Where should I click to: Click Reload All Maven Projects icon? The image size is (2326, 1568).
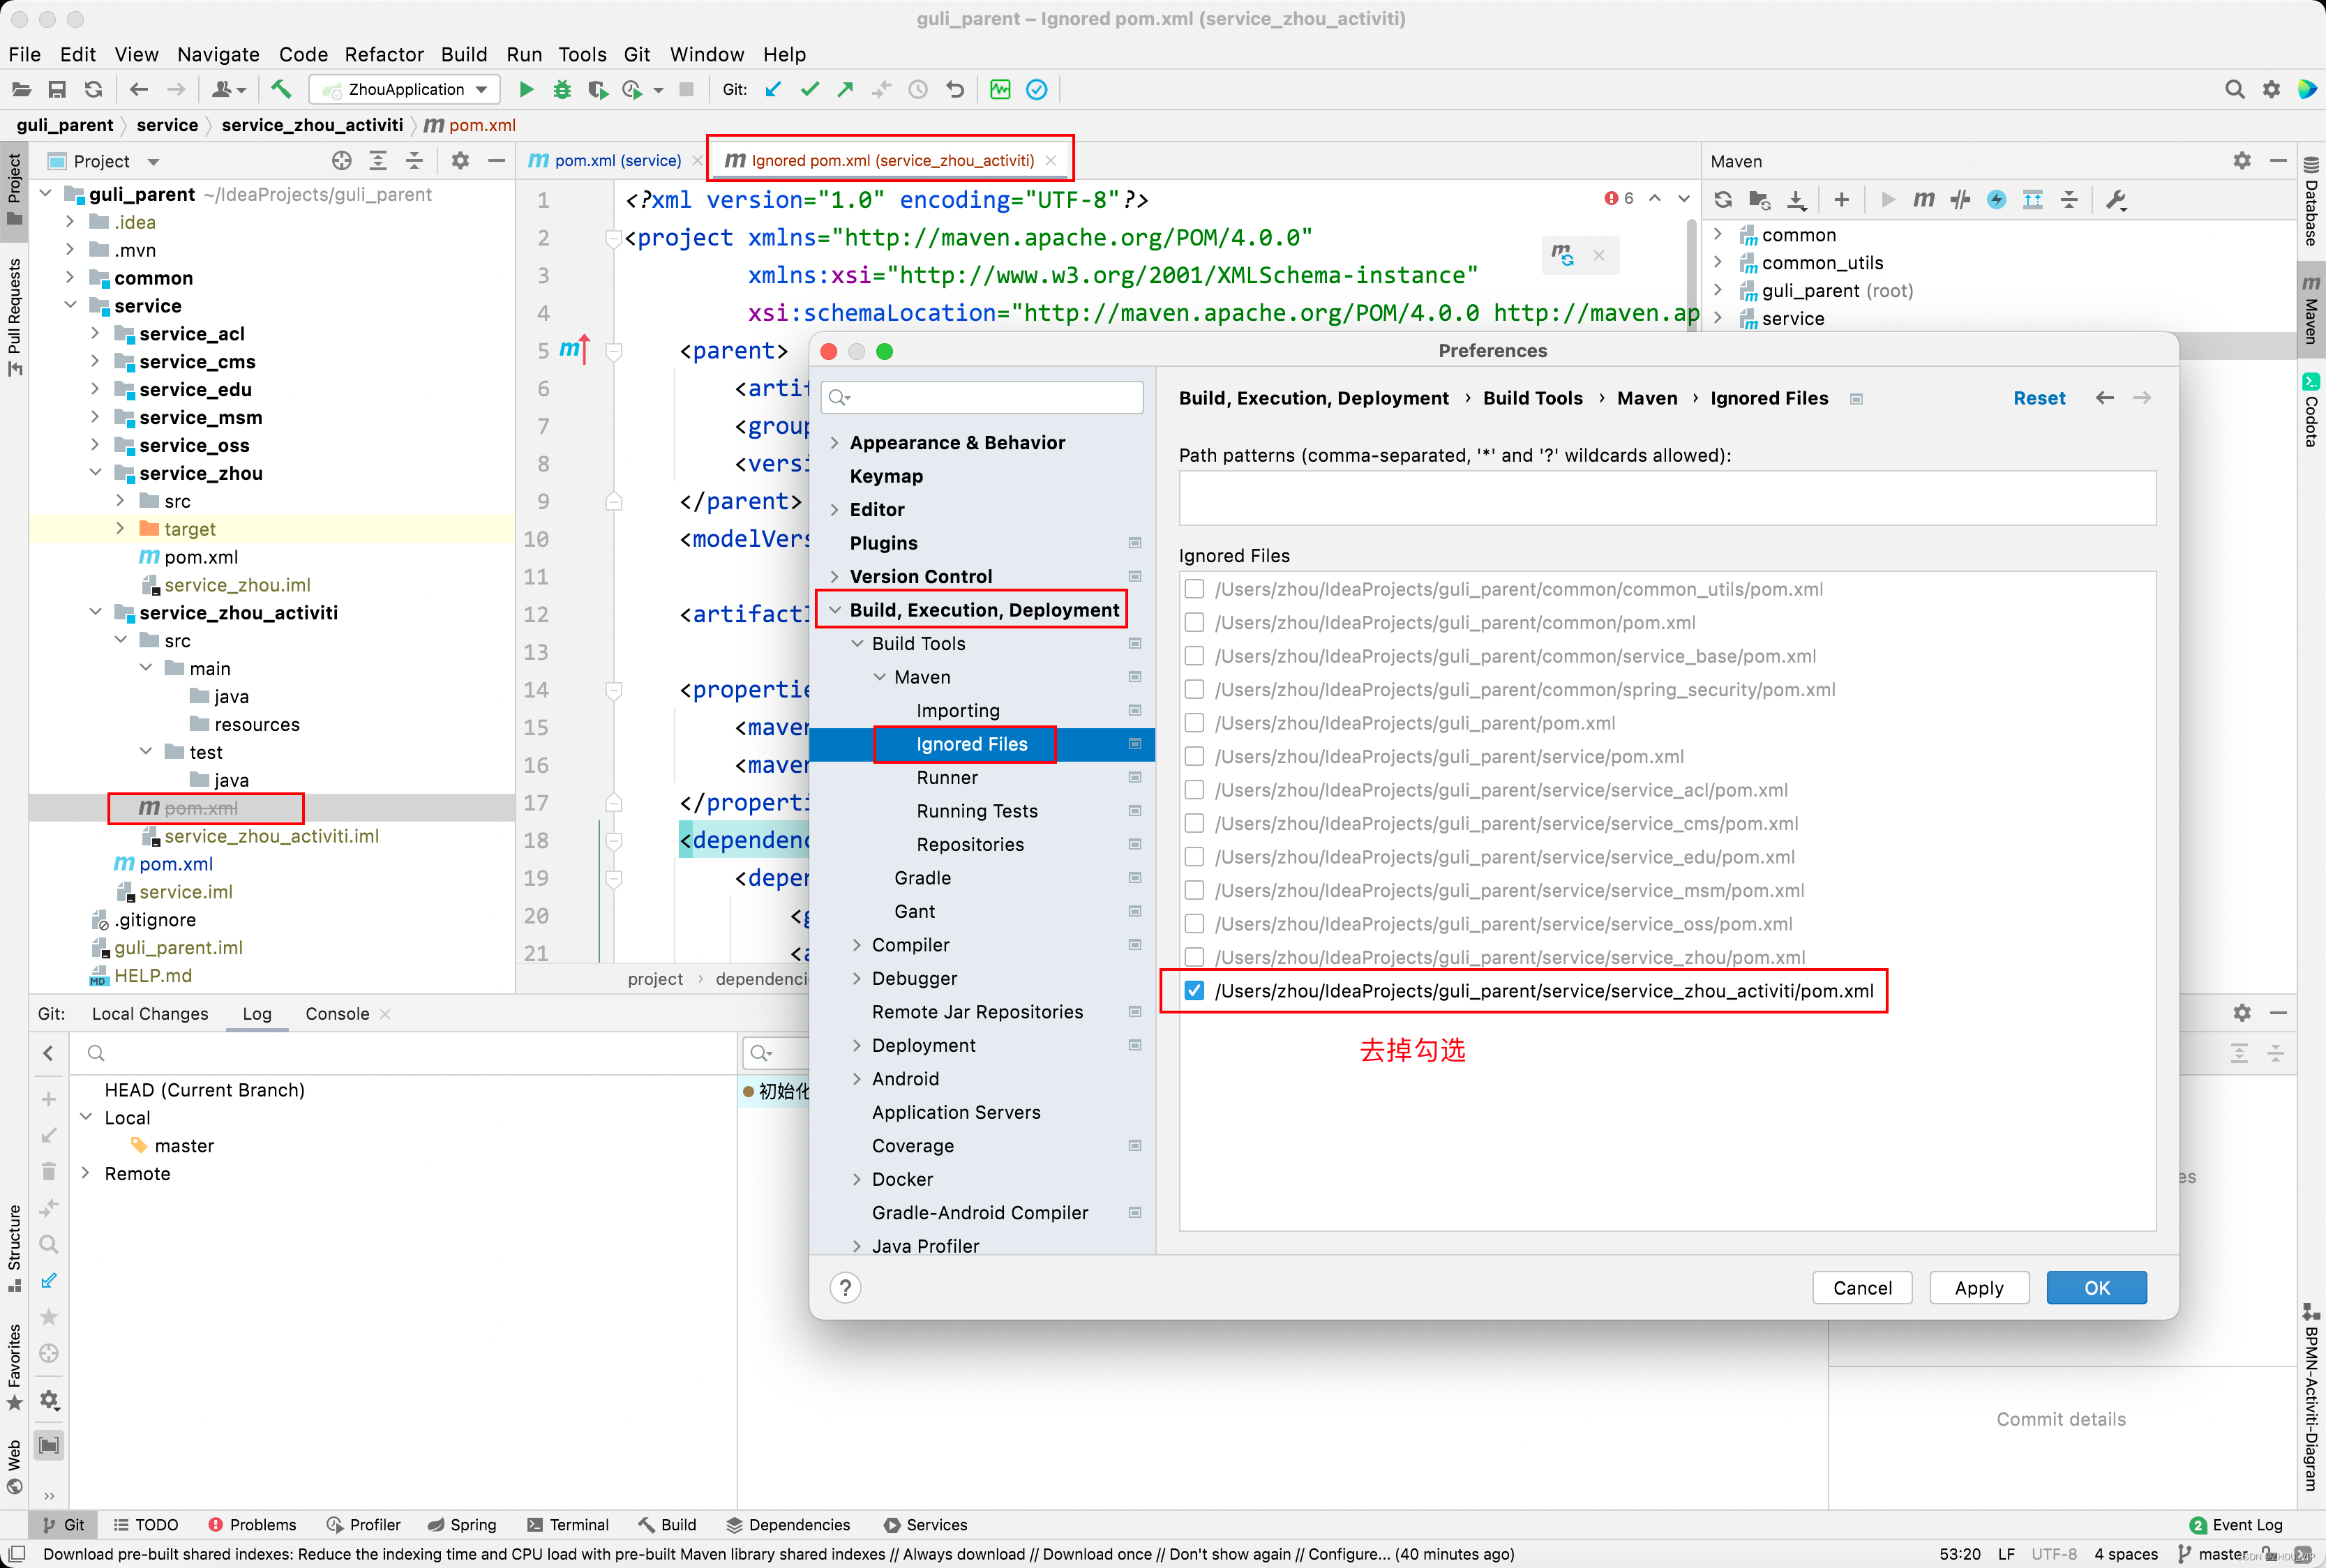point(1722,200)
